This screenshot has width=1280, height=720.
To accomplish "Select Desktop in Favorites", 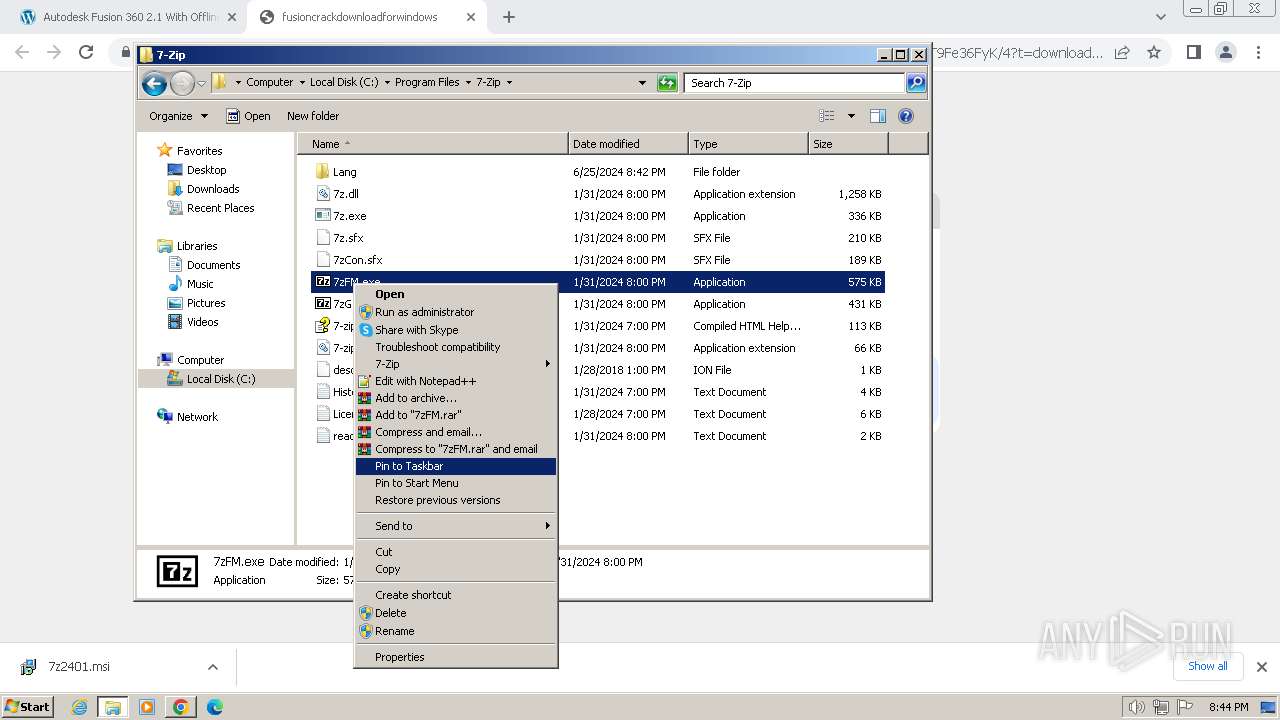I will click(206, 170).
